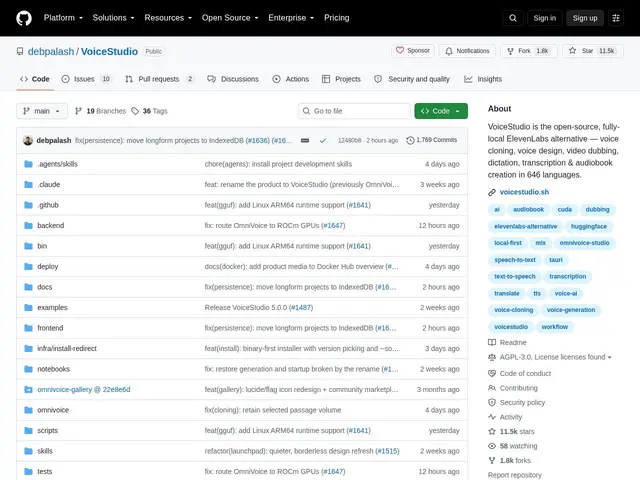The height and width of the screenshot is (480, 640).
Task: Star the VoiceStudio repository
Action: pyautogui.click(x=593, y=51)
